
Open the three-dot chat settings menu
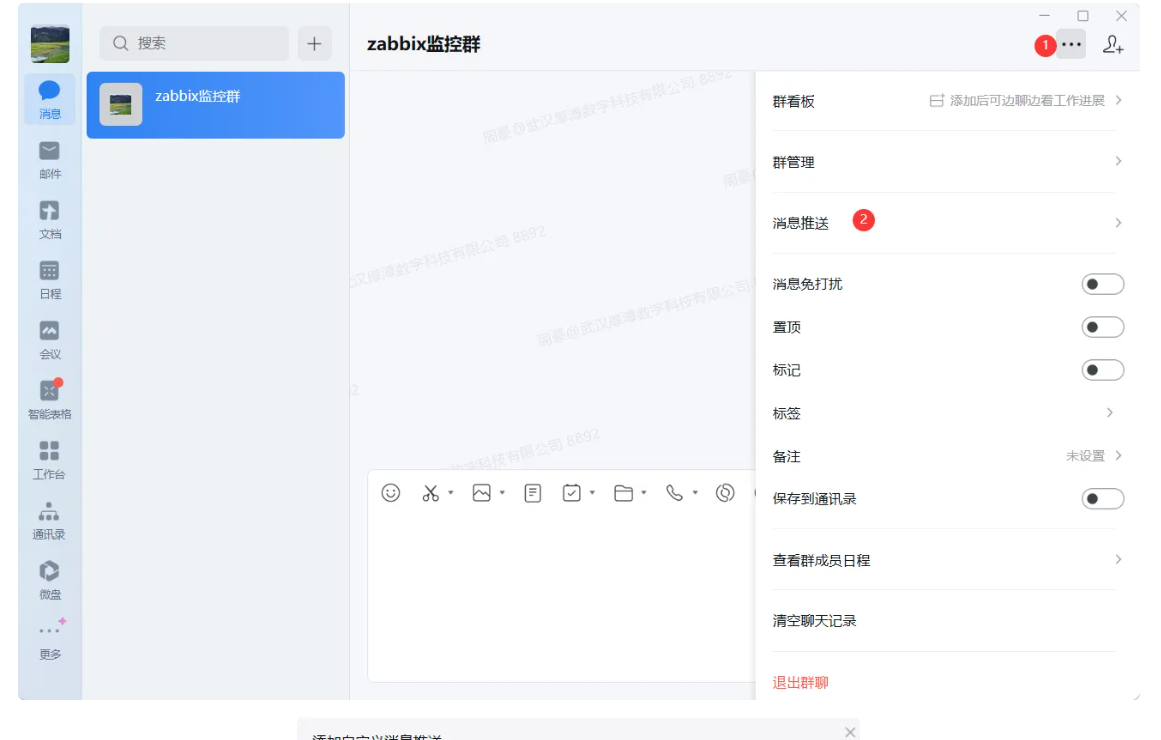point(1071,45)
